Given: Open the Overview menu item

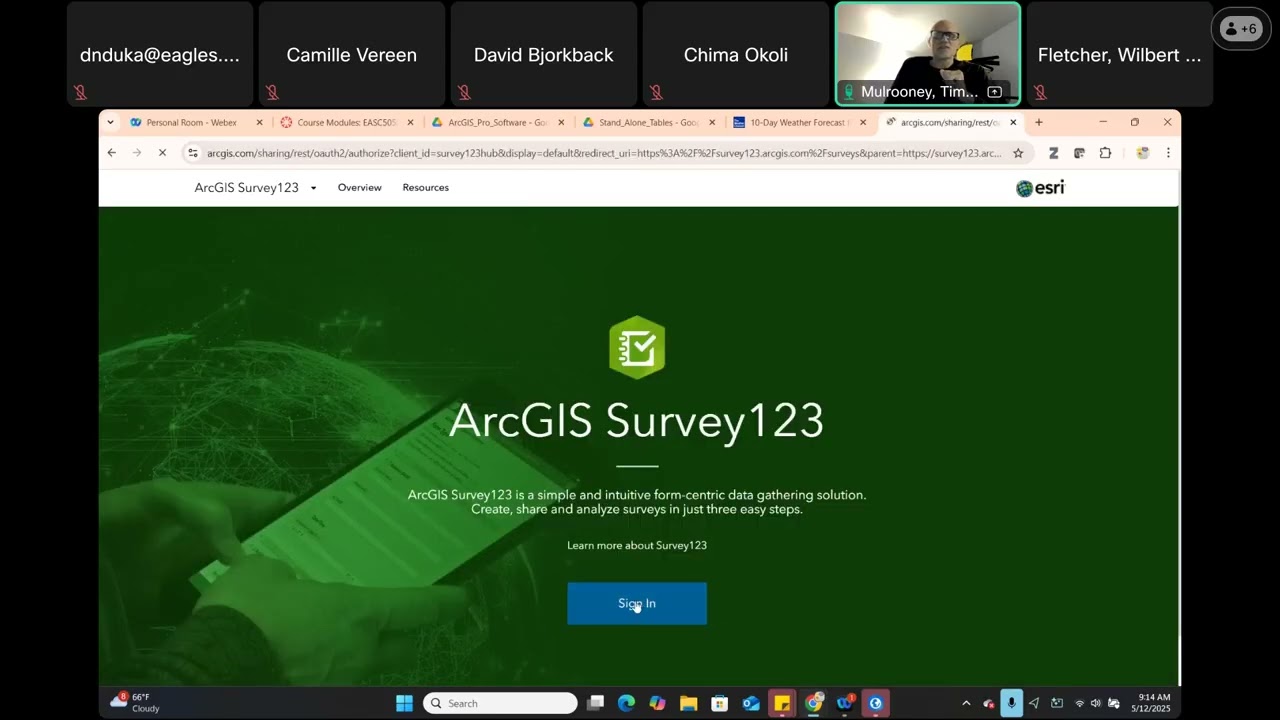Looking at the screenshot, I should coord(360,188).
